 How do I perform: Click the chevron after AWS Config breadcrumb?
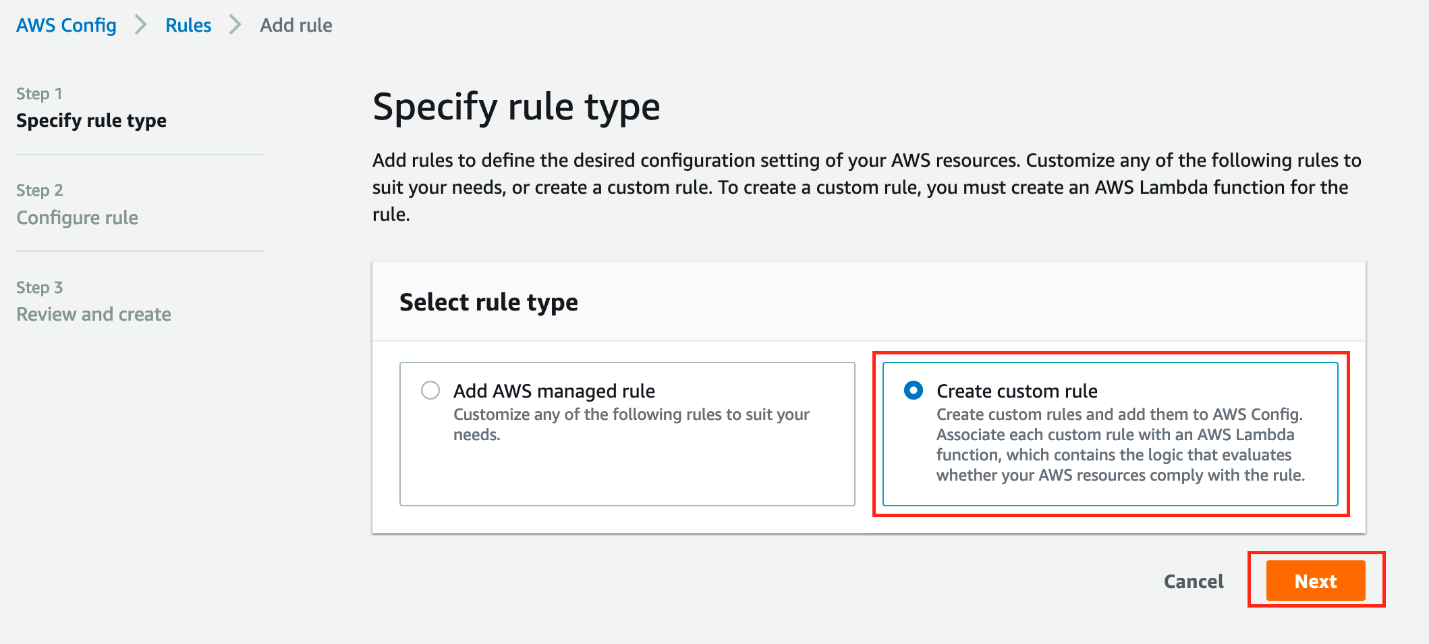click(141, 25)
